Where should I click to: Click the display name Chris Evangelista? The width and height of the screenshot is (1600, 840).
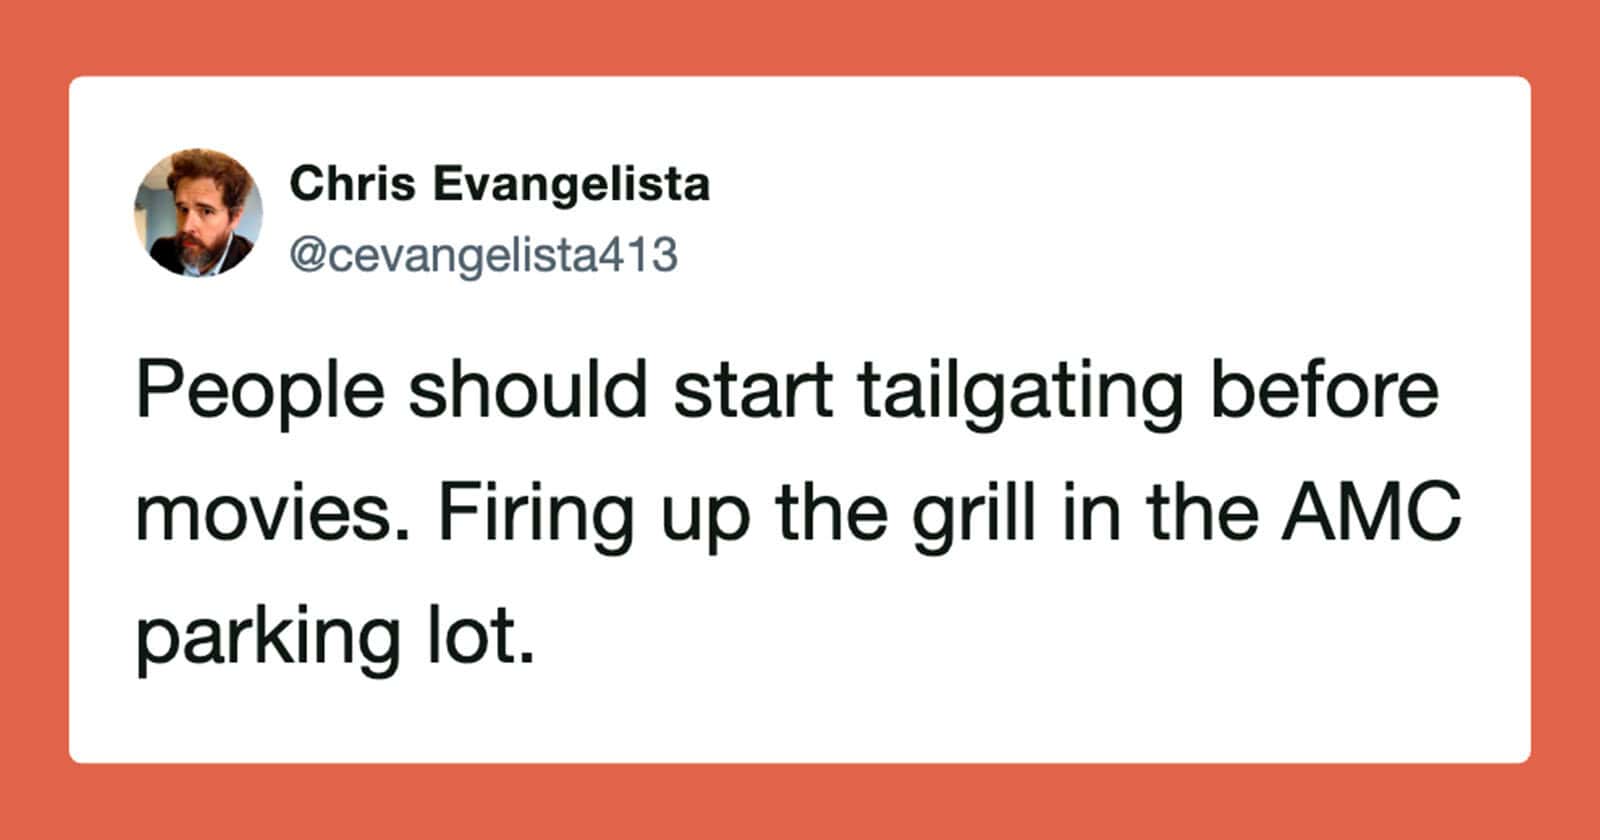pos(500,186)
